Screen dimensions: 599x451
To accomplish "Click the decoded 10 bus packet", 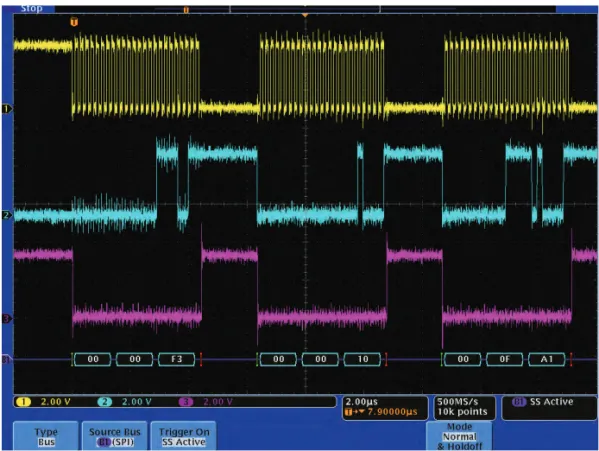I will (x=363, y=359).
